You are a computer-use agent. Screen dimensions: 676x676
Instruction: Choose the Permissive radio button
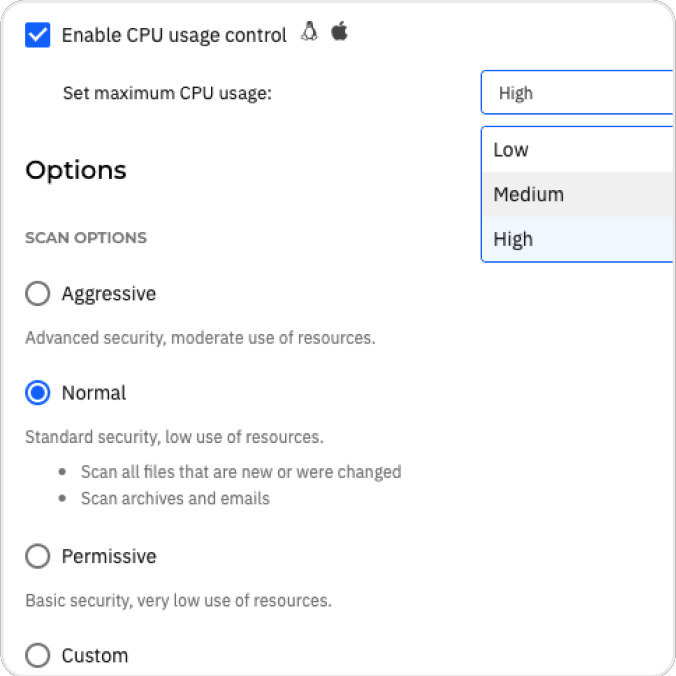tap(38, 556)
